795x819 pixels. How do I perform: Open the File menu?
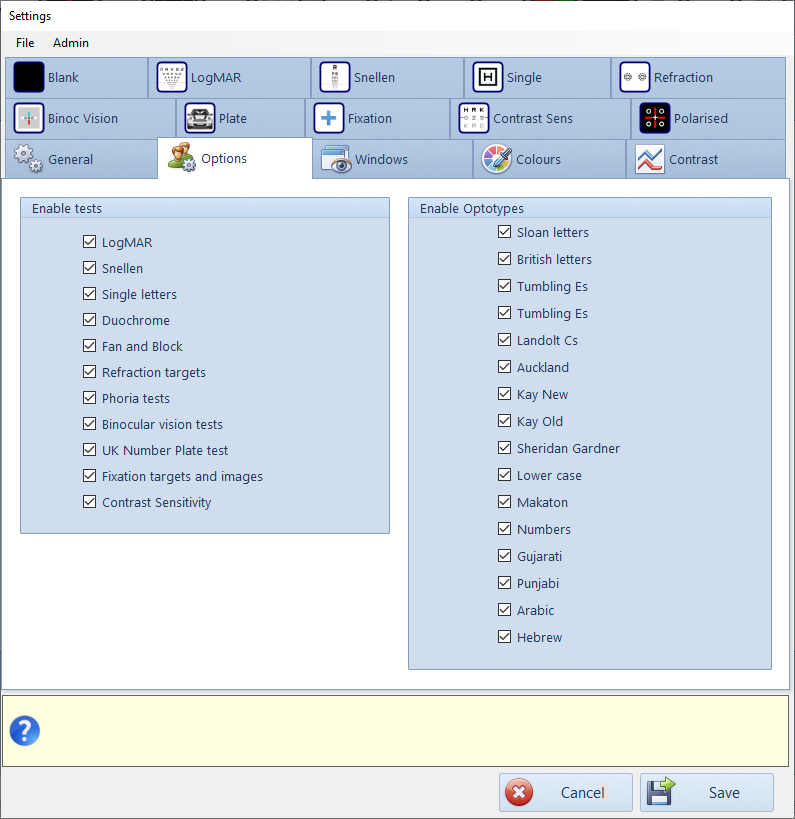pos(25,43)
